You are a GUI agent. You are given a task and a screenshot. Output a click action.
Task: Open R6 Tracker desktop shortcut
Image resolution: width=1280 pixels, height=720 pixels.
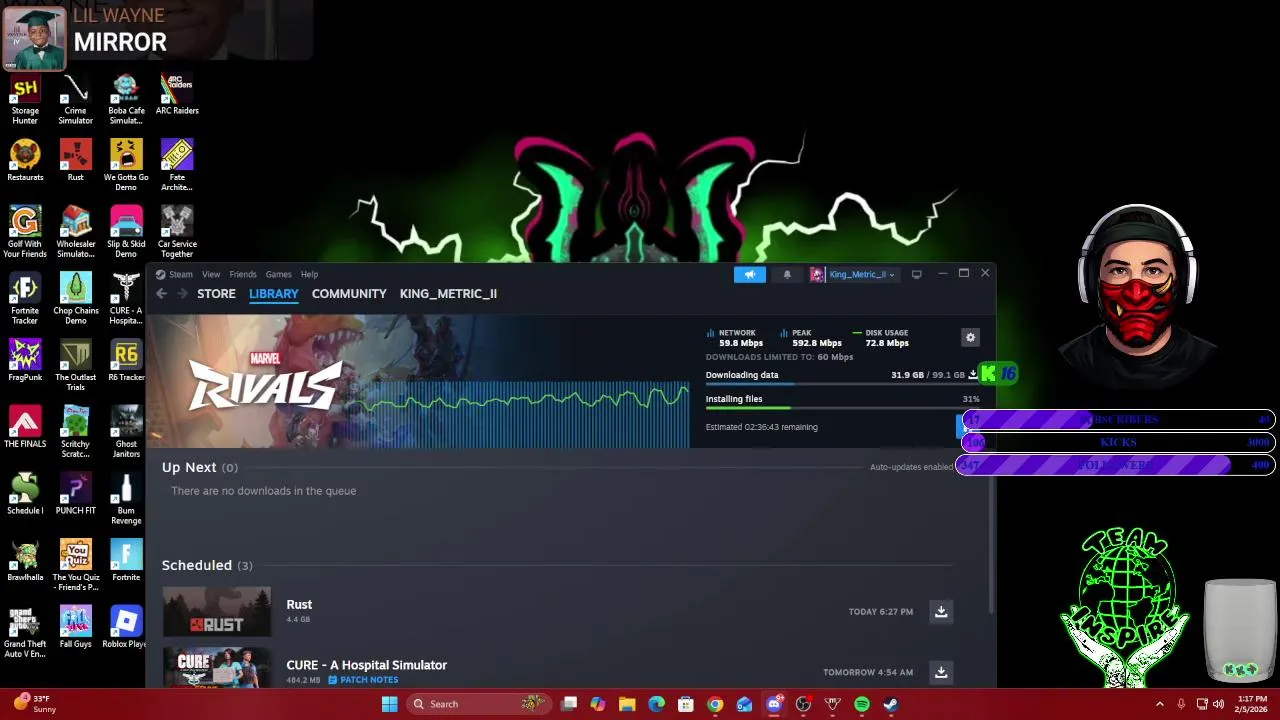(126, 361)
